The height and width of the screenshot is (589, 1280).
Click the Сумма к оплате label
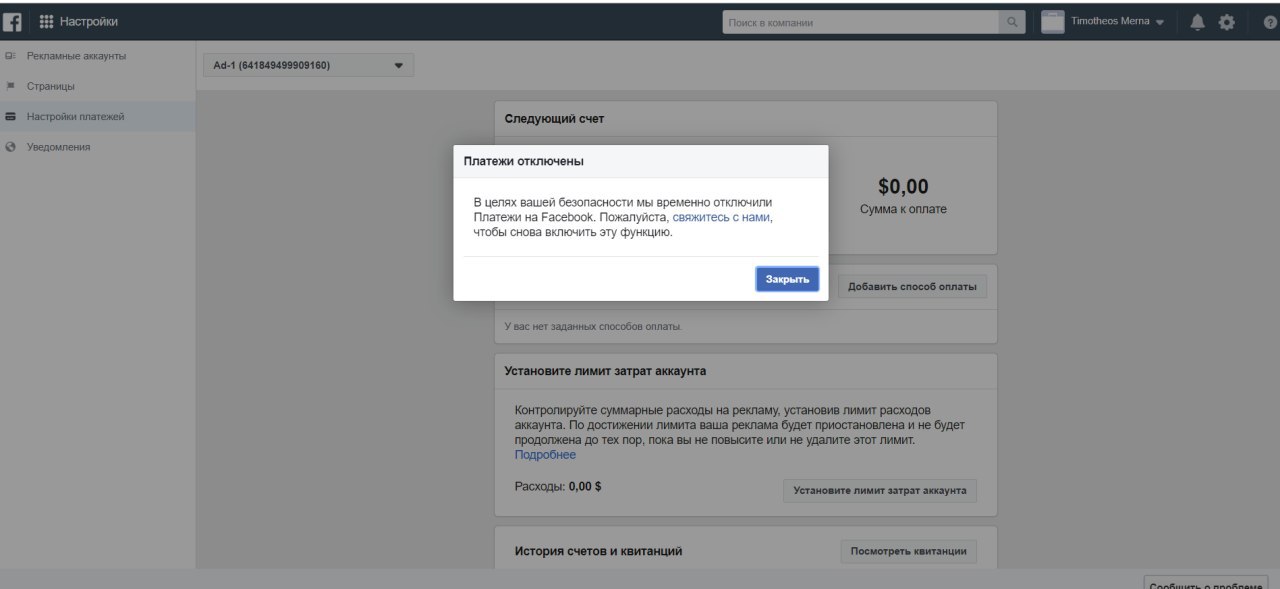click(x=903, y=209)
